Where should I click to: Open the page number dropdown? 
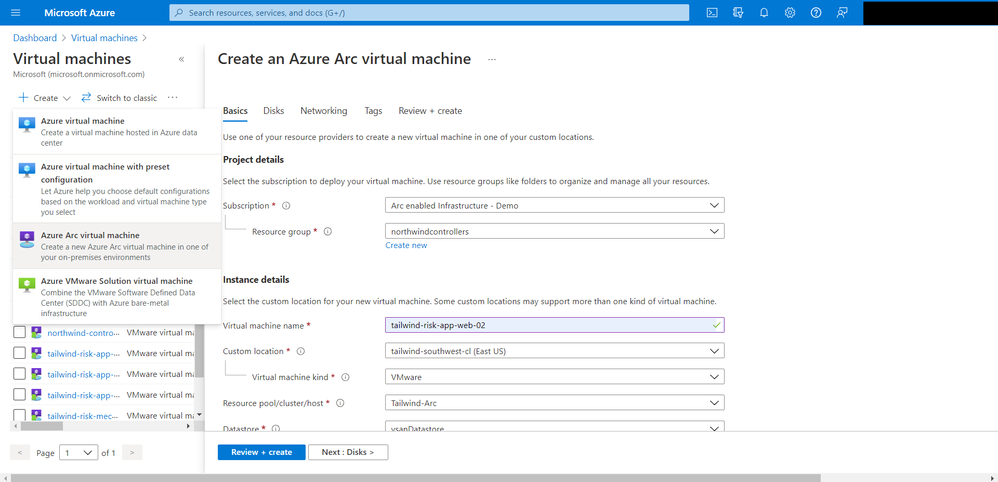pyautogui.click(x=78, y=453)
